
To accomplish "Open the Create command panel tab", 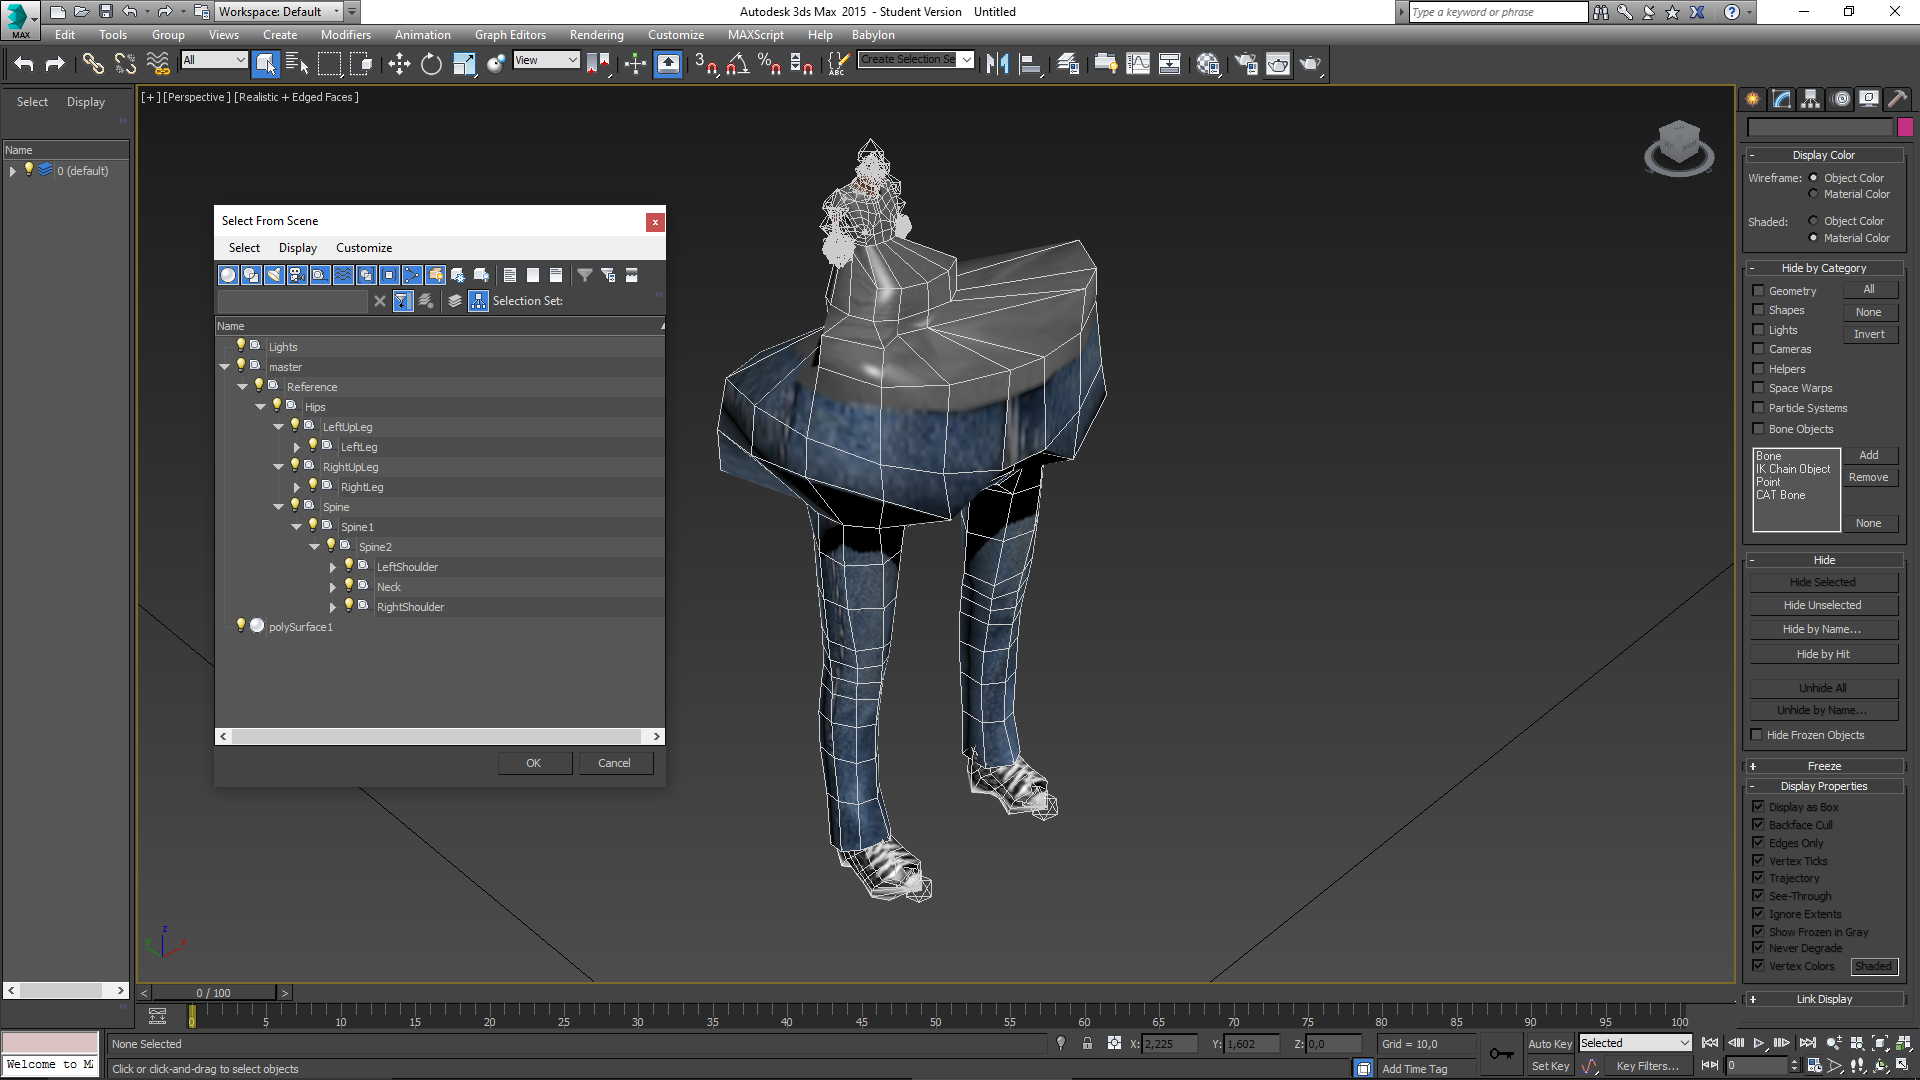I will (x=1753, y=98).
